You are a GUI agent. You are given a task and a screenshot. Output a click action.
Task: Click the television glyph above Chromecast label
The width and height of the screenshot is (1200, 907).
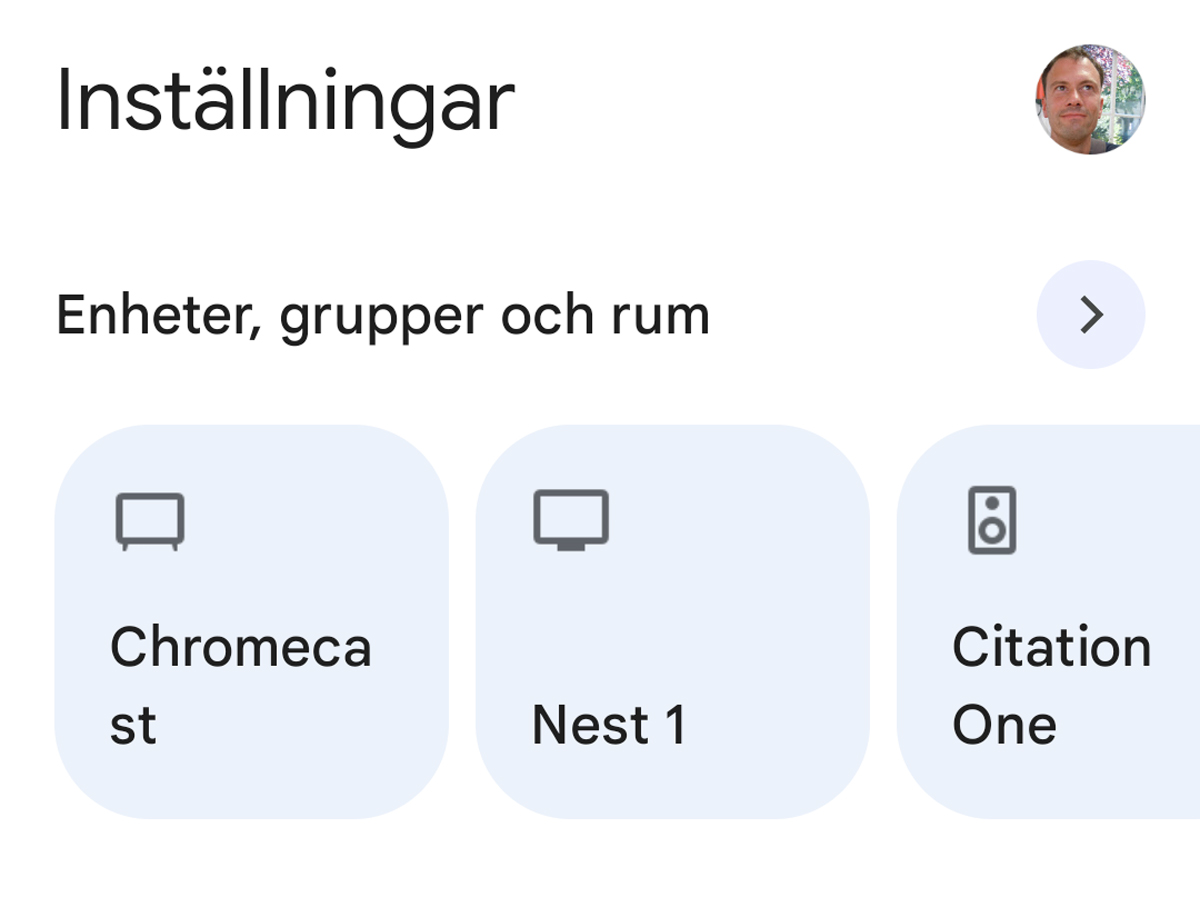coord(150,520)
